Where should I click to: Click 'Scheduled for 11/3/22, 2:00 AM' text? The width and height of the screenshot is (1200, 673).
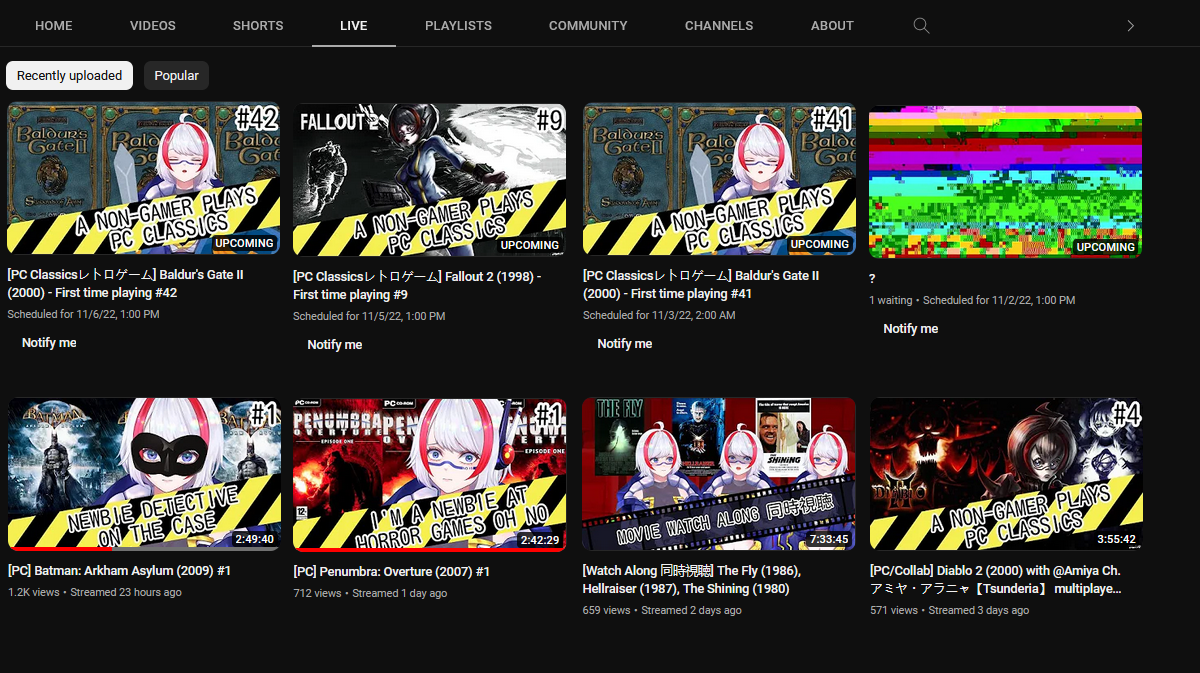(x=659, y=315)
